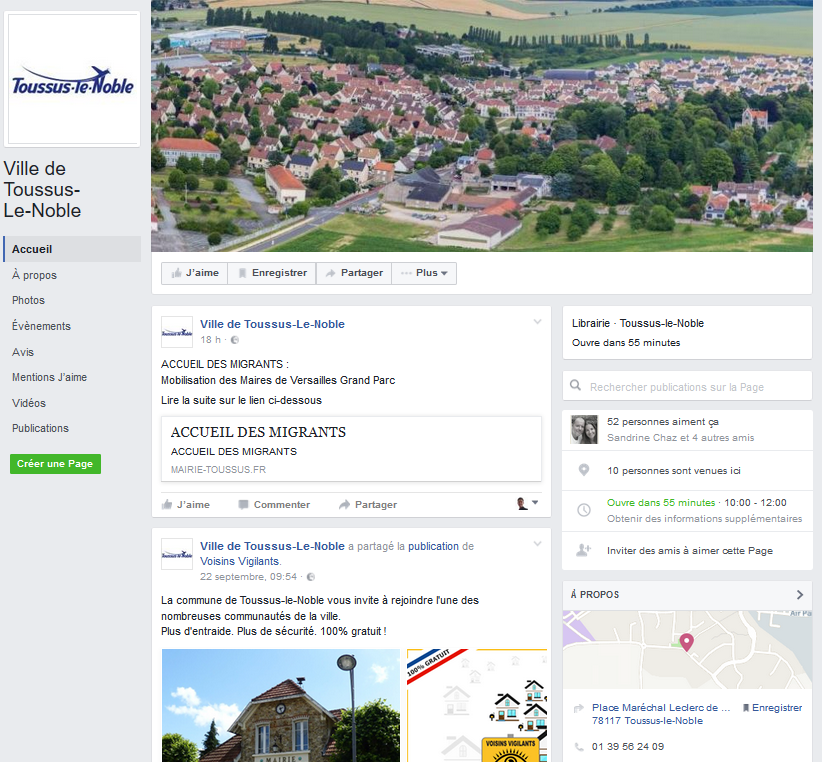The height and width of the screenshot is (762, 822).
Task: Click Sandrine Chaz et 4 autres amis
Action: point(680,438)
